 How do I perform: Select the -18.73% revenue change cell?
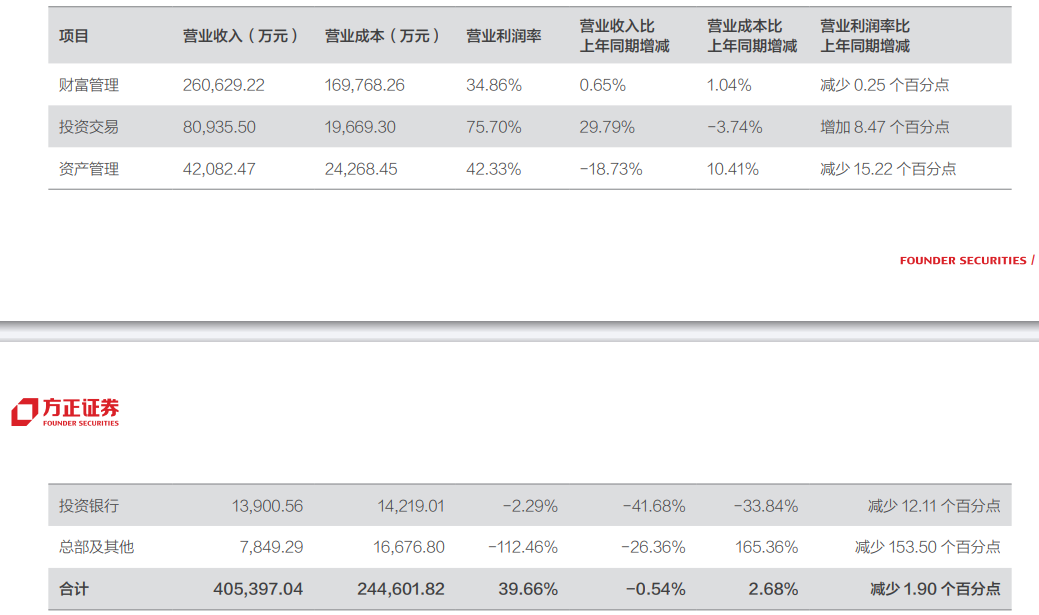point(611,169)
